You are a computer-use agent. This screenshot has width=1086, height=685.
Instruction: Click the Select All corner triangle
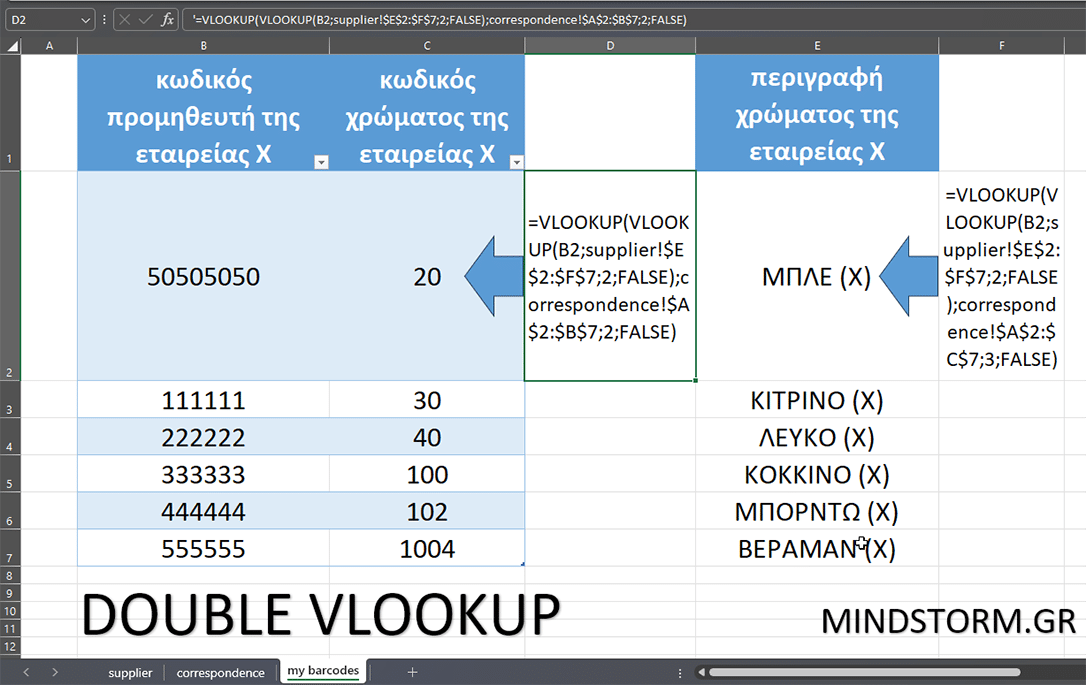(x=10, y=45)
